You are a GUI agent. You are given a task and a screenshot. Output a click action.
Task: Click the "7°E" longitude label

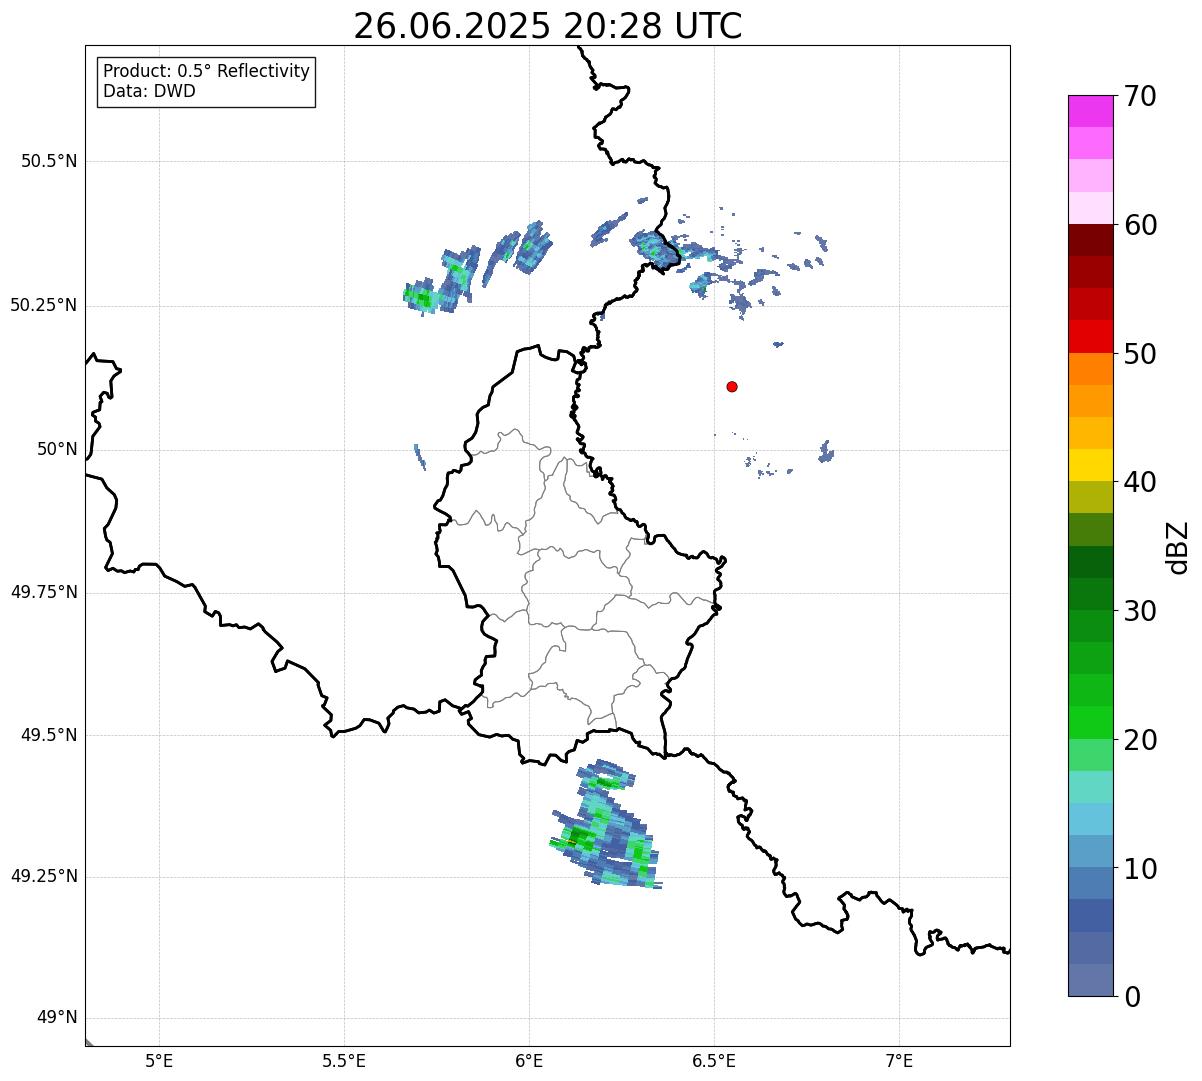[x=899, y=1061]
